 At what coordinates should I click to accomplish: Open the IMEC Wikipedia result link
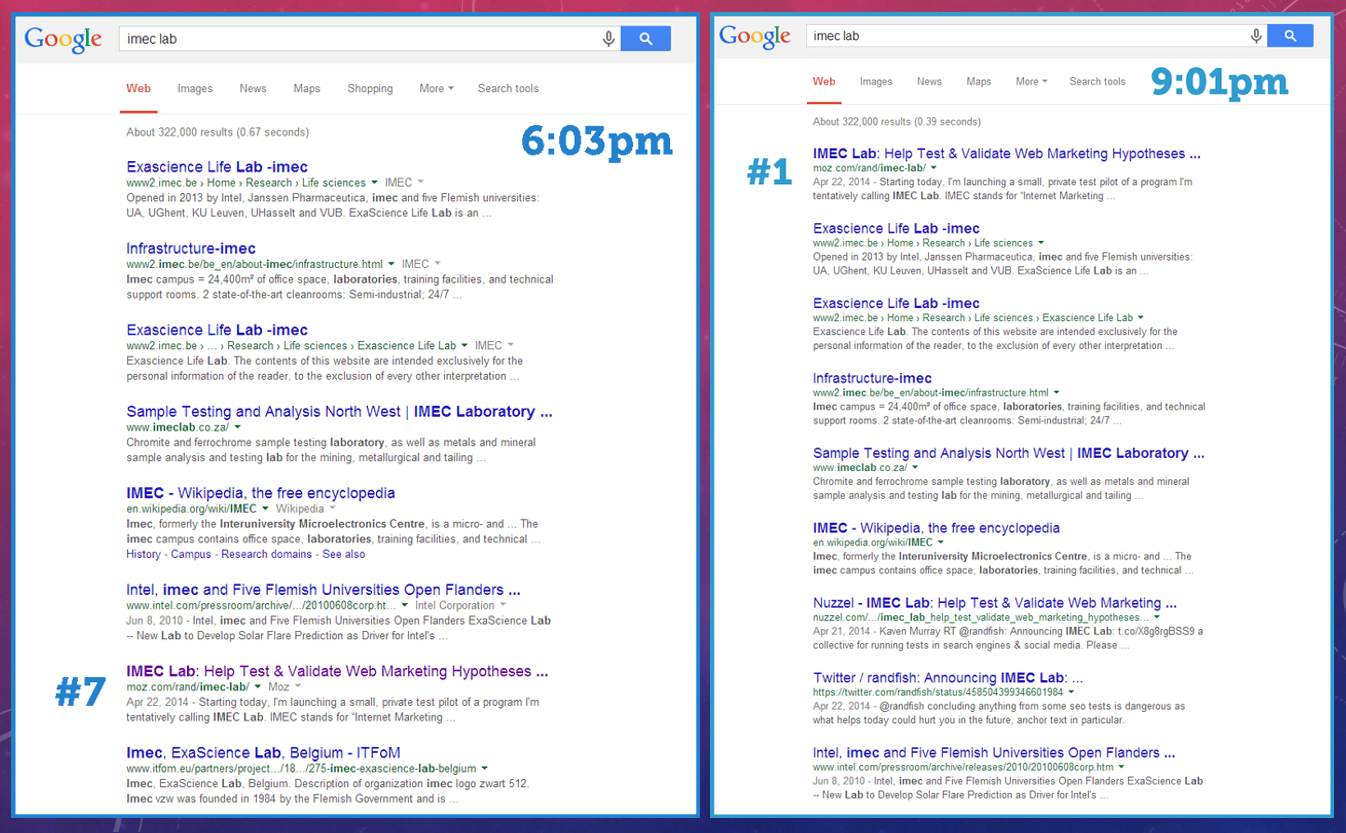(x=261, y=493)
